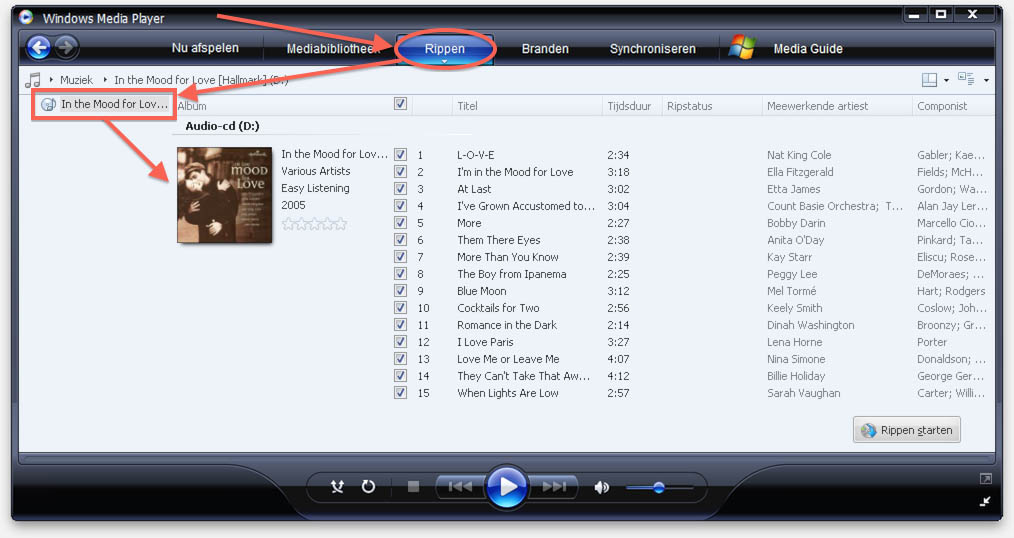
Task: Rate the album with the first star
Action: pyautogui.click(x=288, y=224)
